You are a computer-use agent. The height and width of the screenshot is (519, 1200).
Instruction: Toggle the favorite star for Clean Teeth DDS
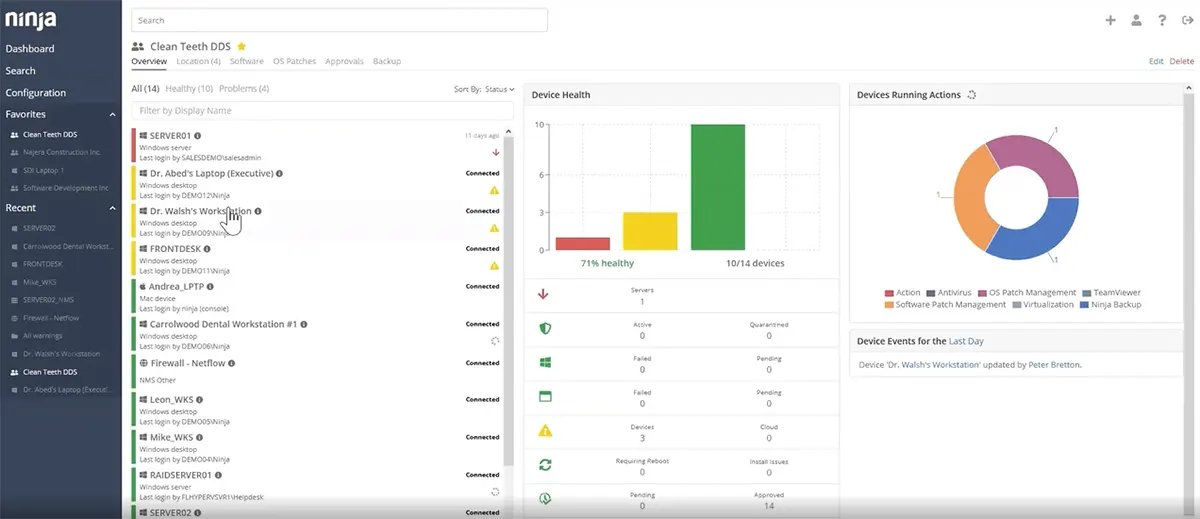point(242,46)
